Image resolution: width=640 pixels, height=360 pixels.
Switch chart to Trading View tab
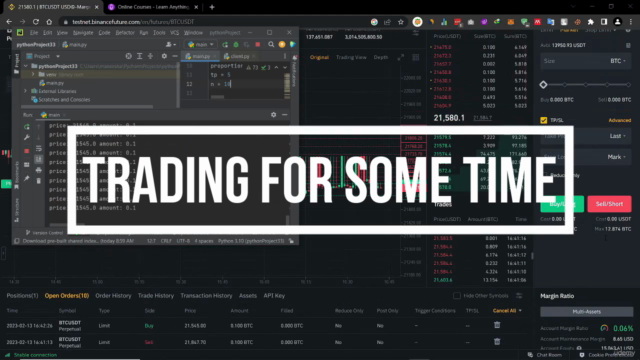(351, 58)
